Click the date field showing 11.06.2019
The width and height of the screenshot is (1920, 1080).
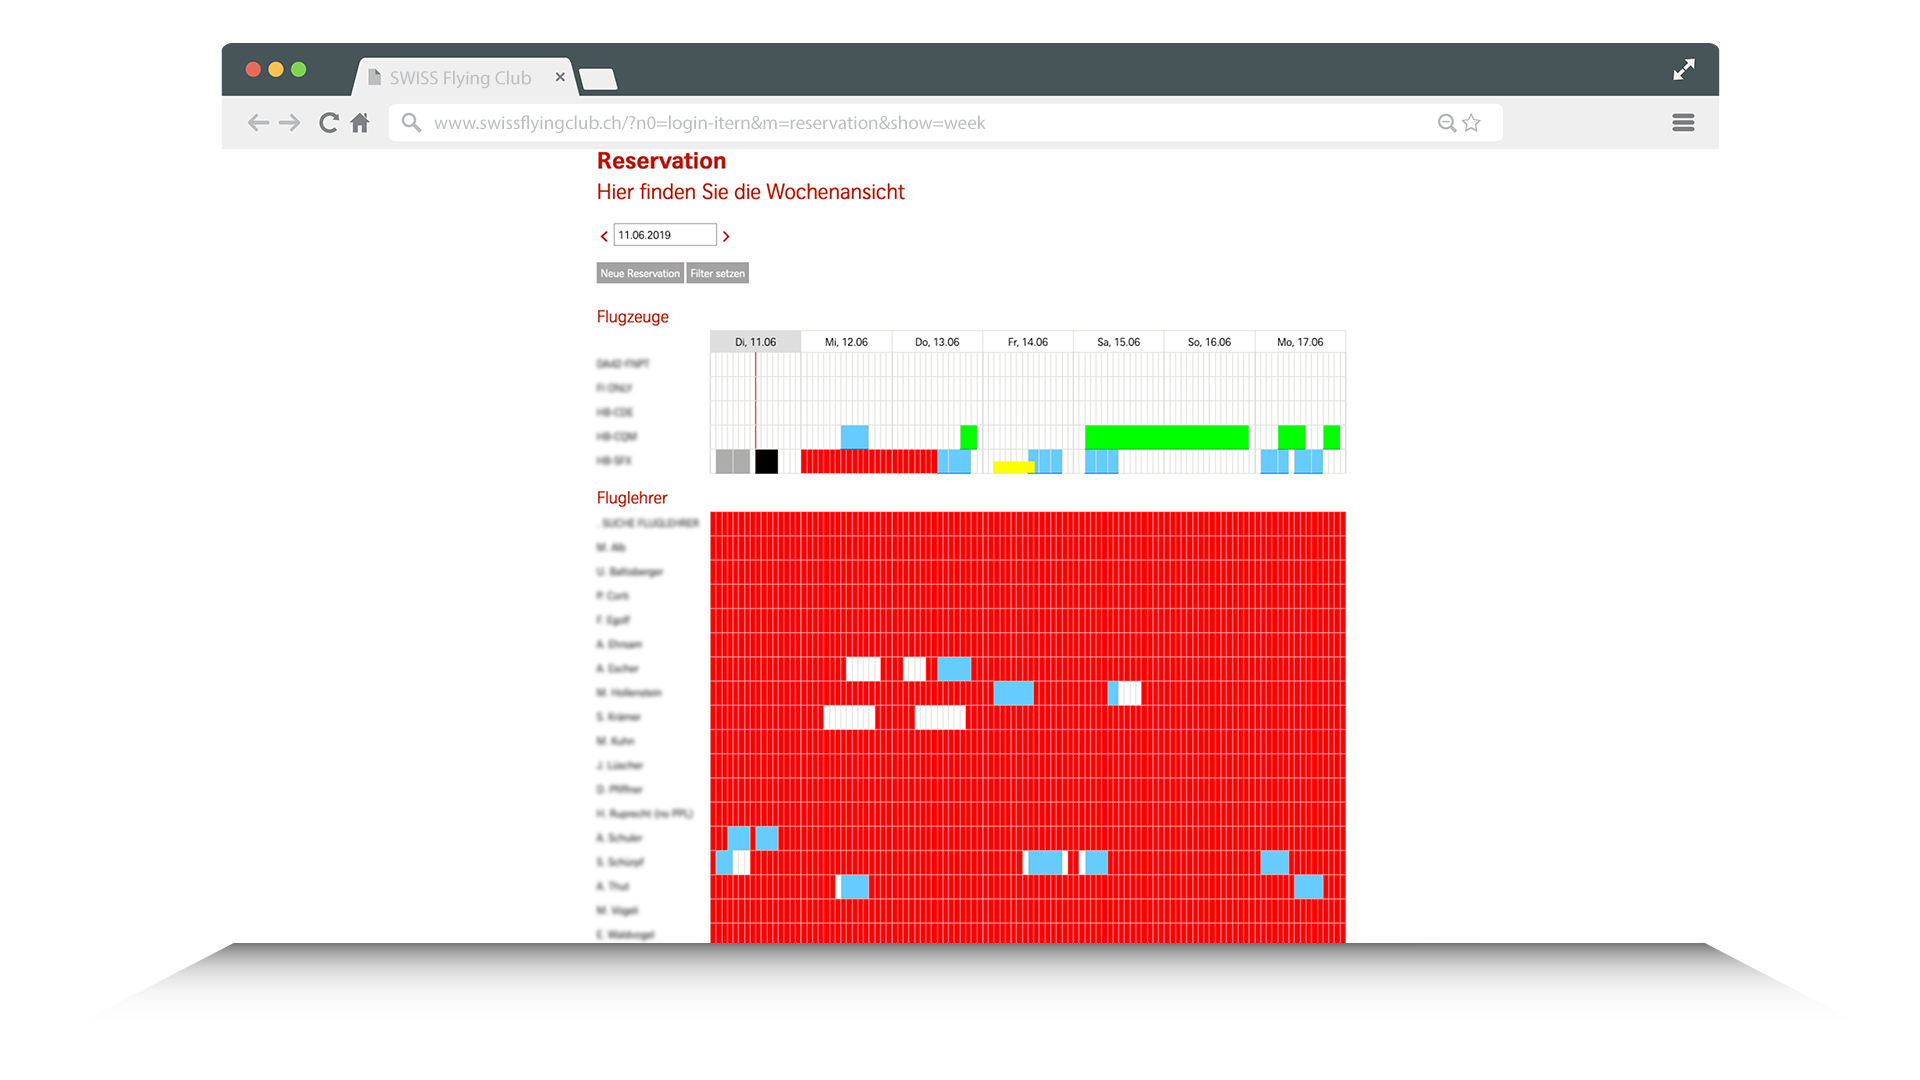pos(664,235)
